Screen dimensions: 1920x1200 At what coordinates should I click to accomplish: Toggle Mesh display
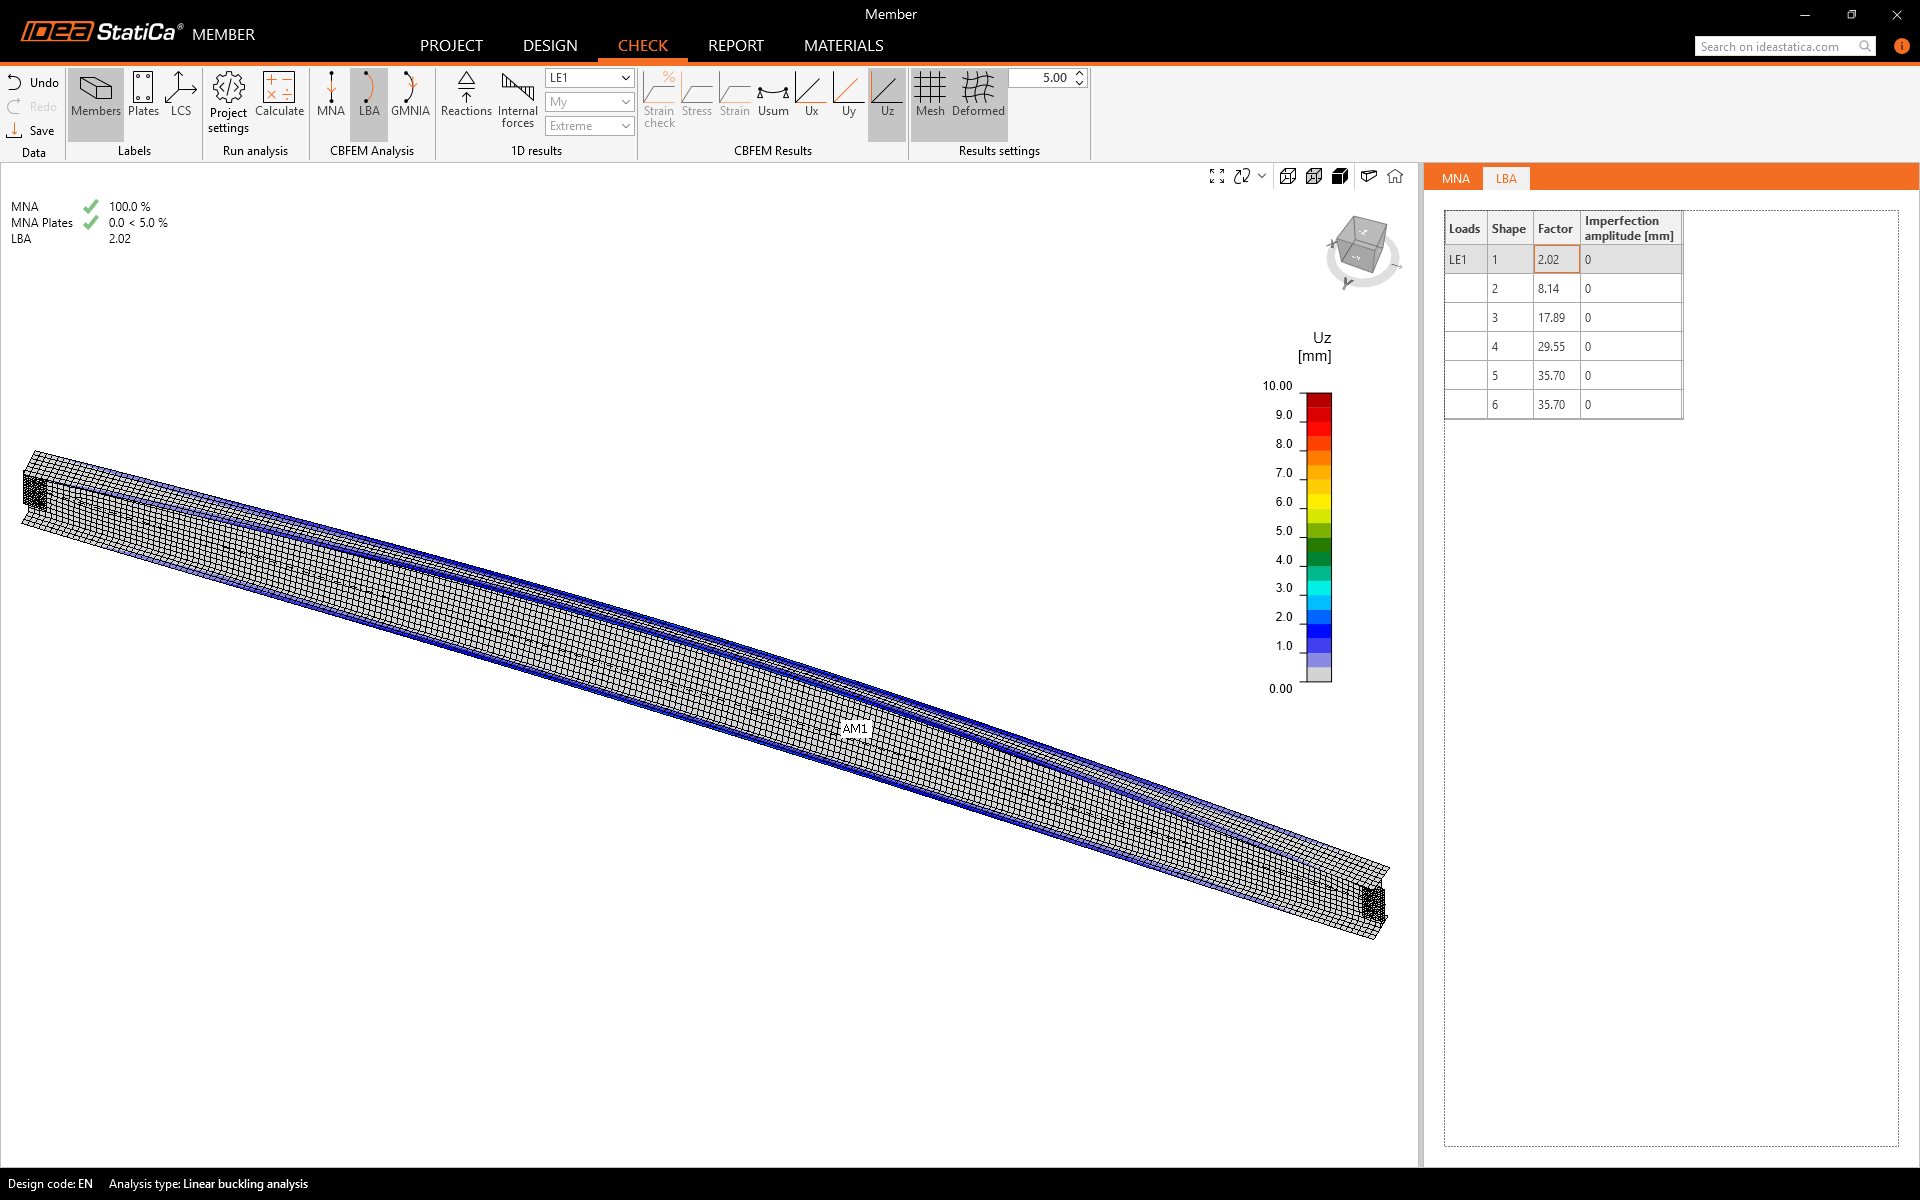point(929,94)
